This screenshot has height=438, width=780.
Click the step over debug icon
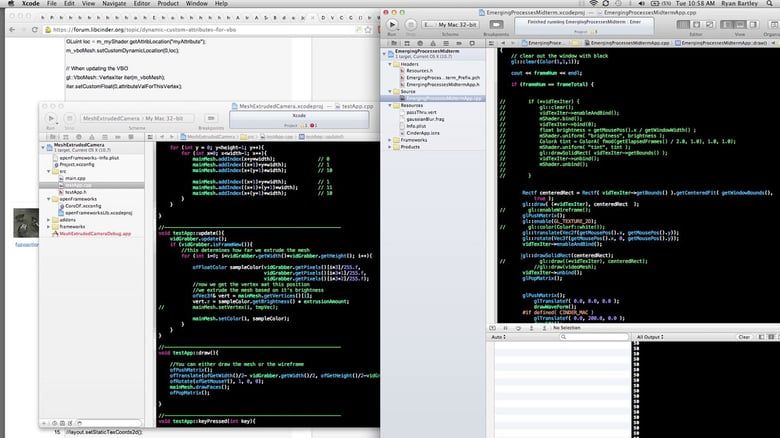coord(518,328)
